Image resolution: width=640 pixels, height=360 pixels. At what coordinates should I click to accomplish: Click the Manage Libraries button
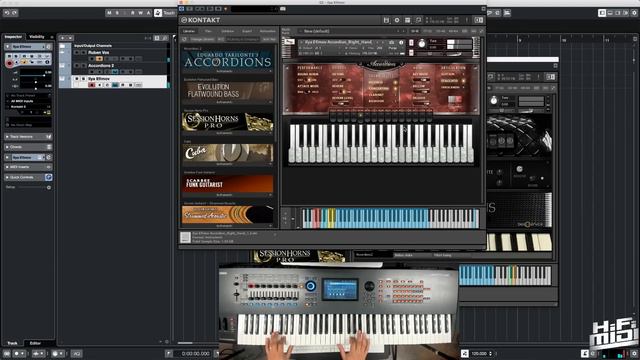pyautogui.click(x=202, y=39)
